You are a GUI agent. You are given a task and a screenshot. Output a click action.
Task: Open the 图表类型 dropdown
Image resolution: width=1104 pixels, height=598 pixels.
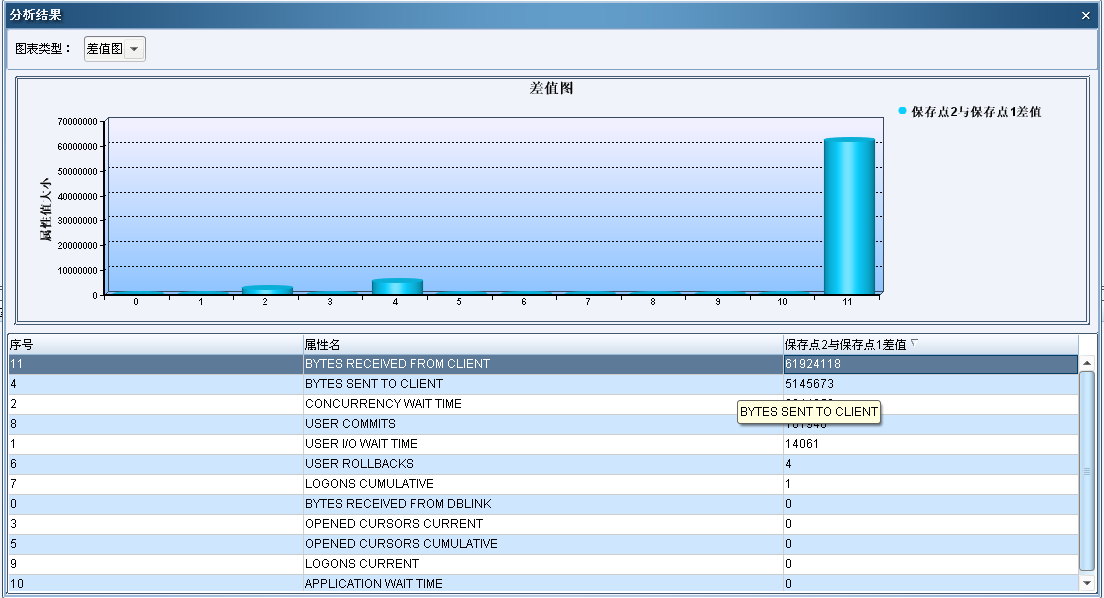134,49
